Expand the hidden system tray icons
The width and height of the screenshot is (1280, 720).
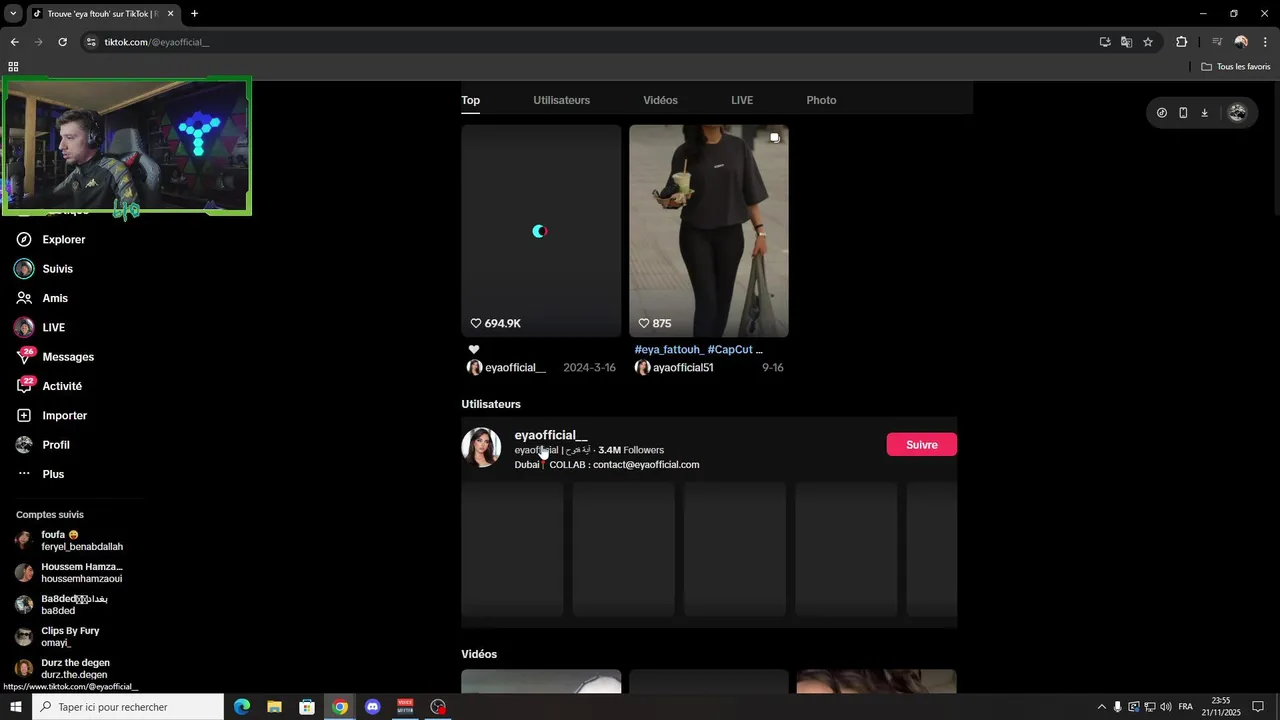tap(1102, 707)
